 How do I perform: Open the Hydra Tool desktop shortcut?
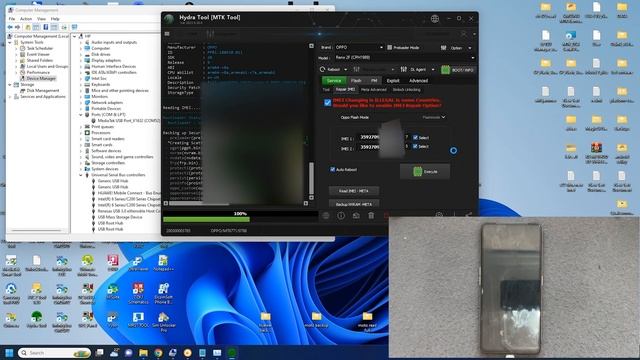[36, 319]
